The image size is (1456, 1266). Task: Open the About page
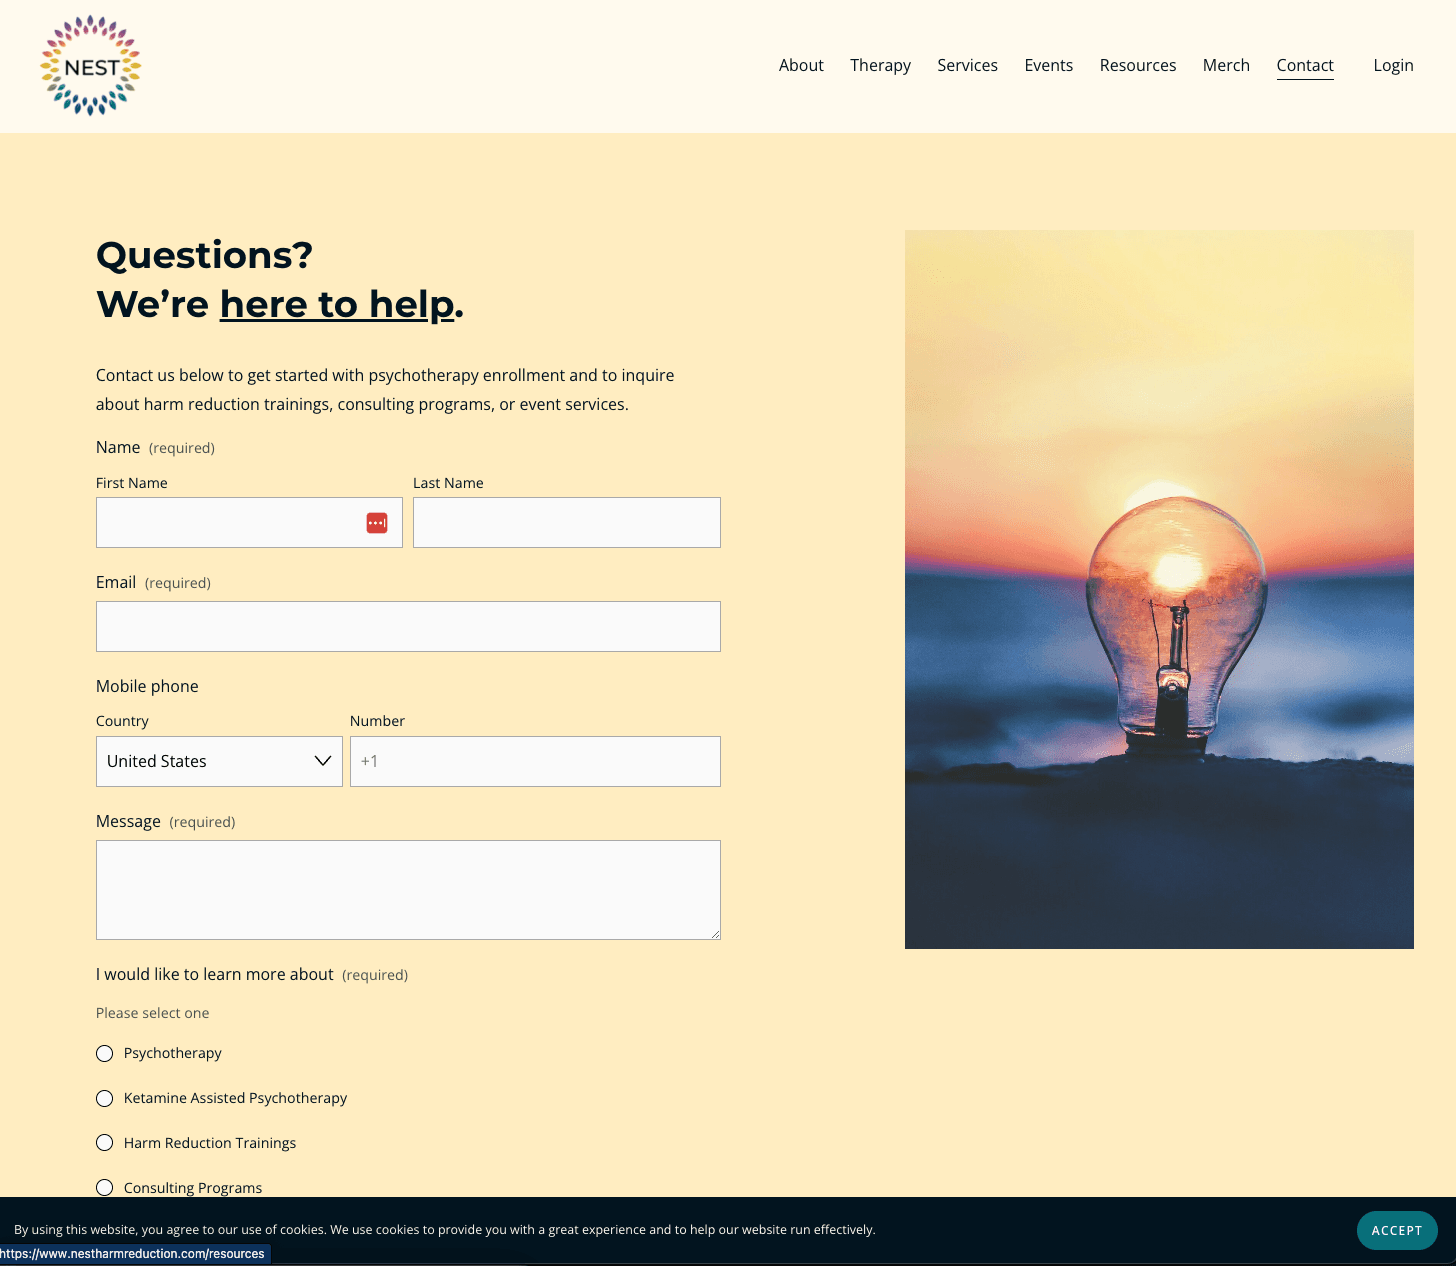click(801, 65)
